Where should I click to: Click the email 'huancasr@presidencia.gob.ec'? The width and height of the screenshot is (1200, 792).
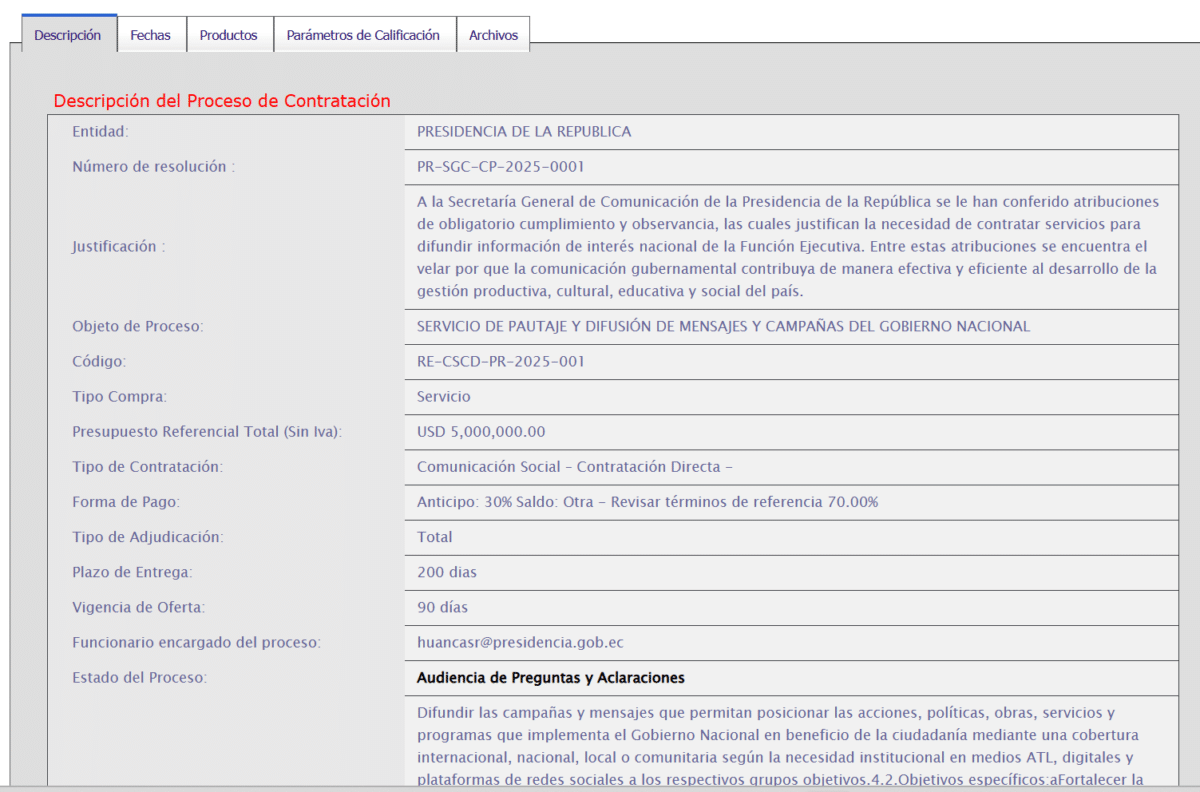pyautogui.click(x=520, y=643)
